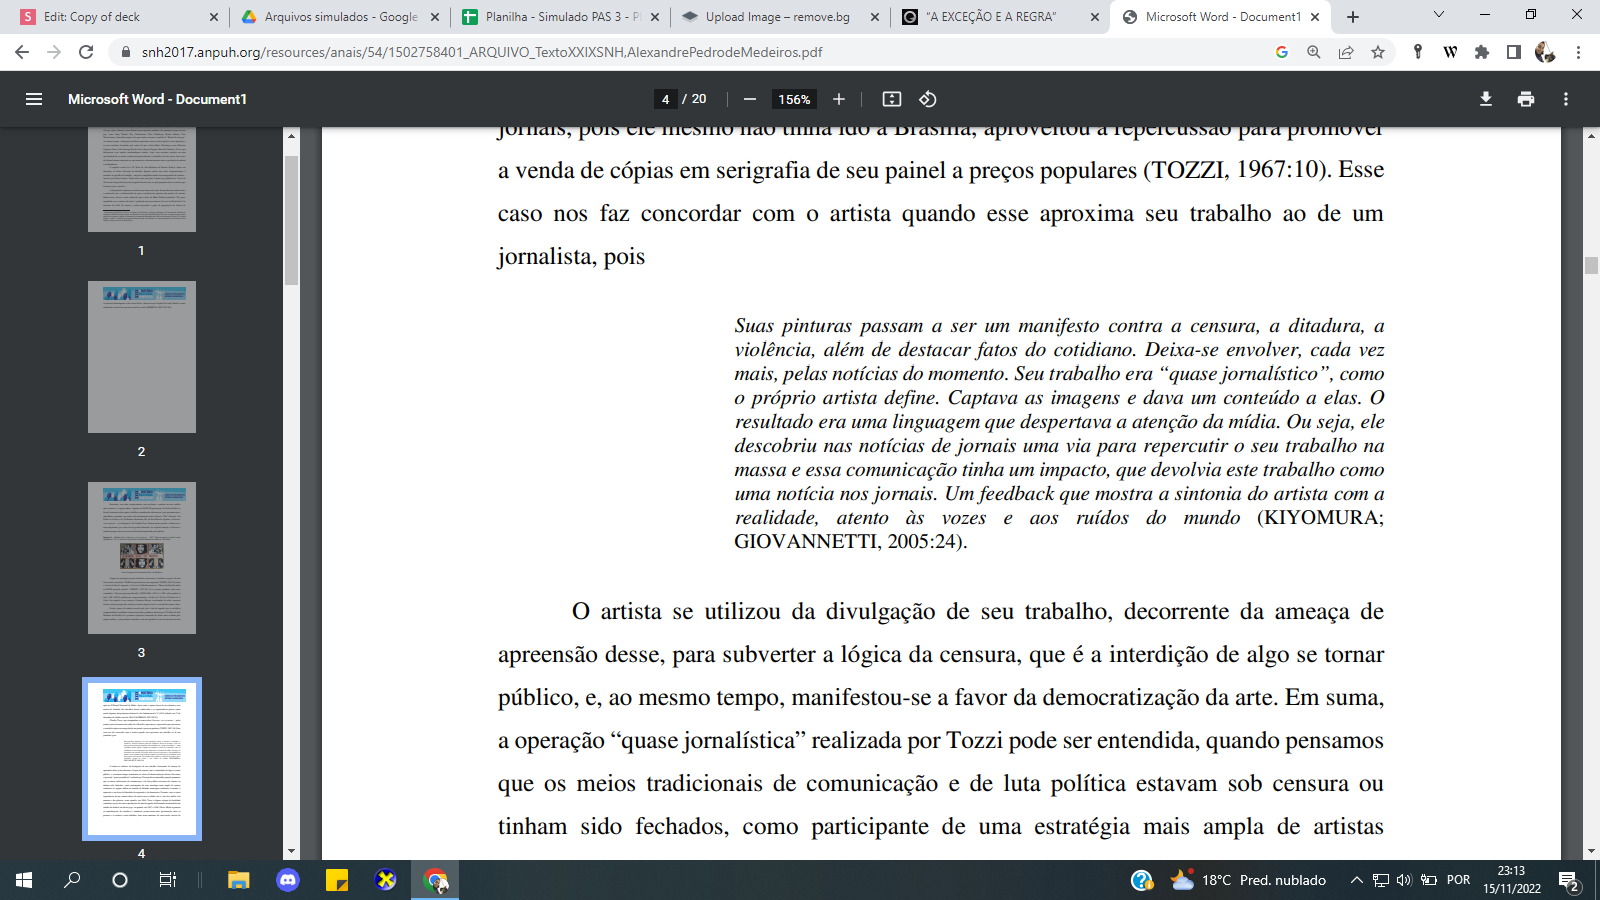
Task: Open the zoom magnifier icon in address bar
Action: 1314,52
